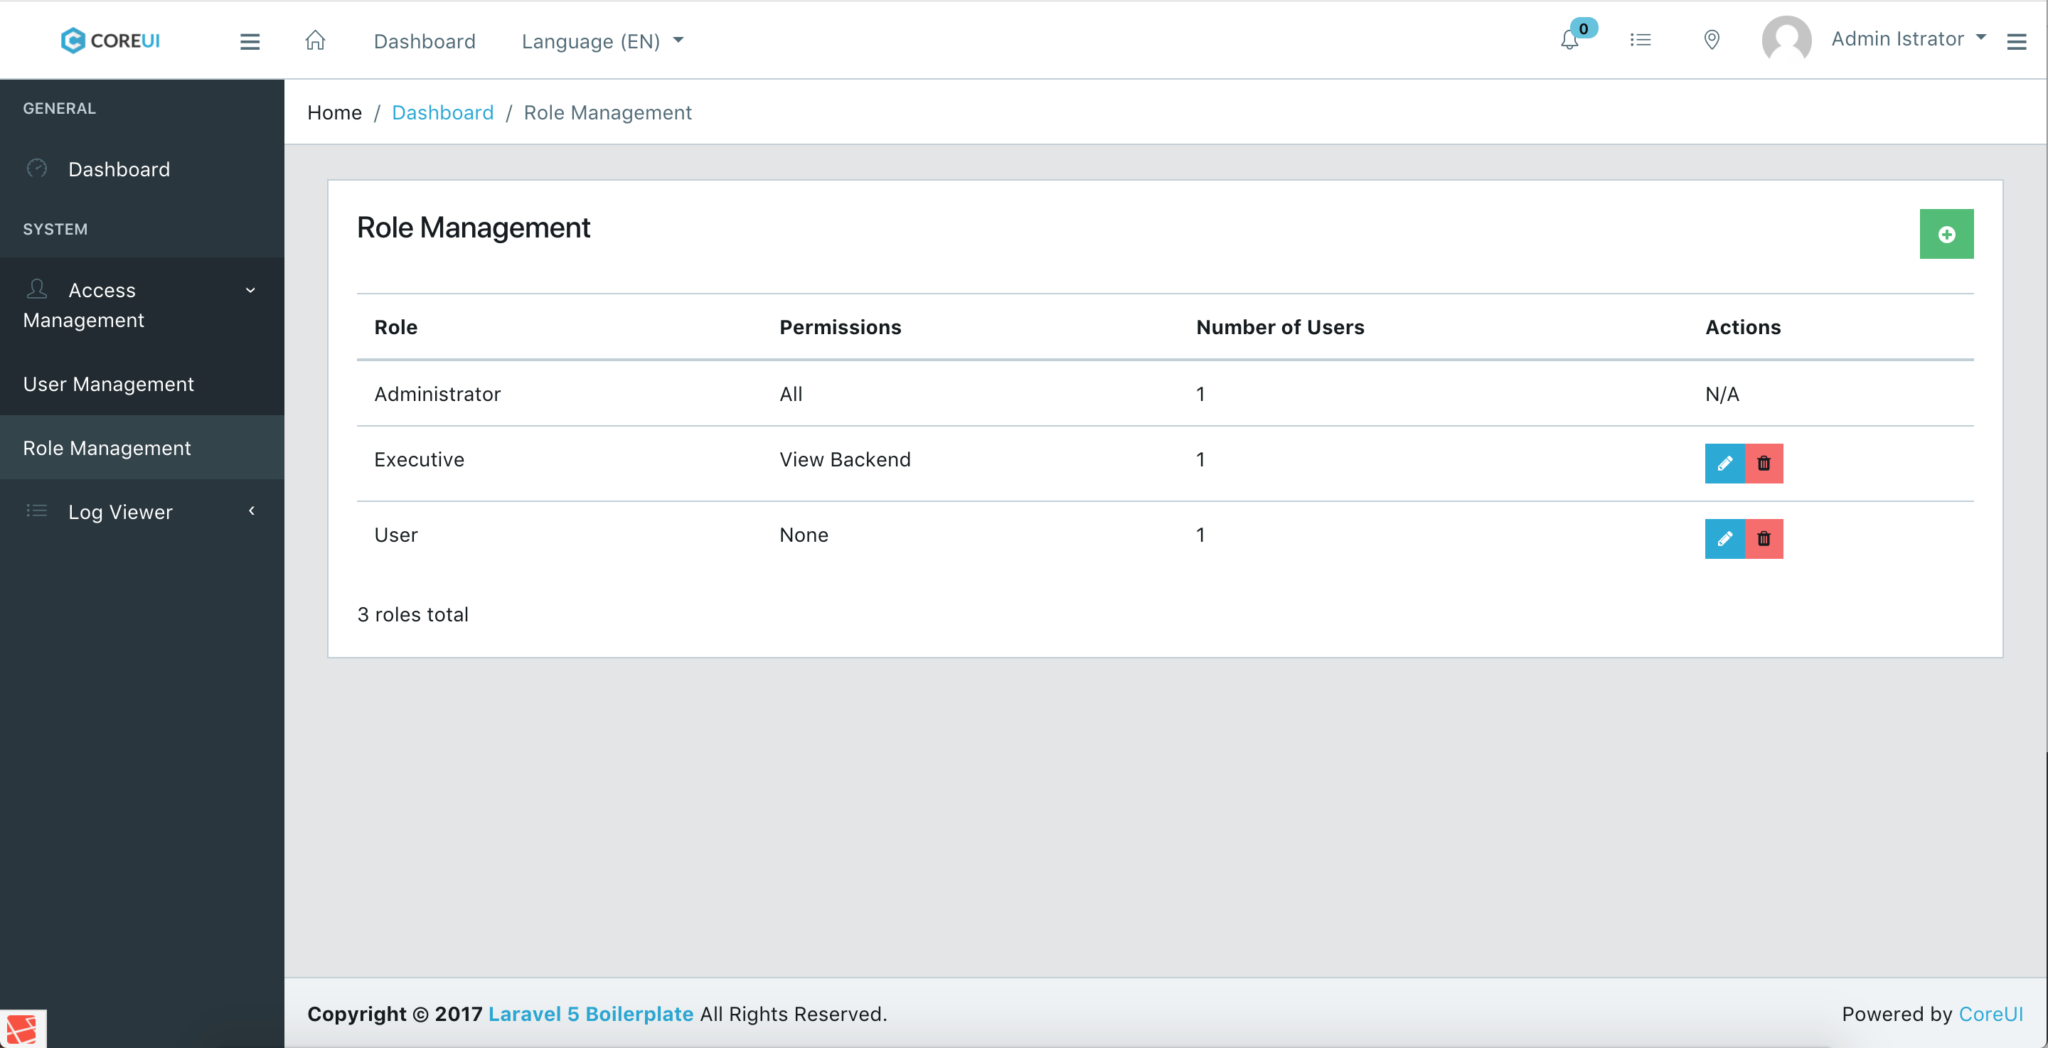The width and height of the screenshot is (2048, 1048).
Task: Click the home icon in the header
Action: 315,40
